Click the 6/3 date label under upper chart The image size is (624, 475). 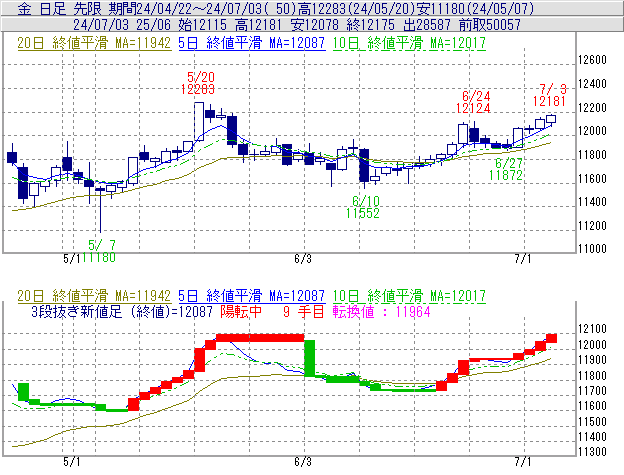303,259
